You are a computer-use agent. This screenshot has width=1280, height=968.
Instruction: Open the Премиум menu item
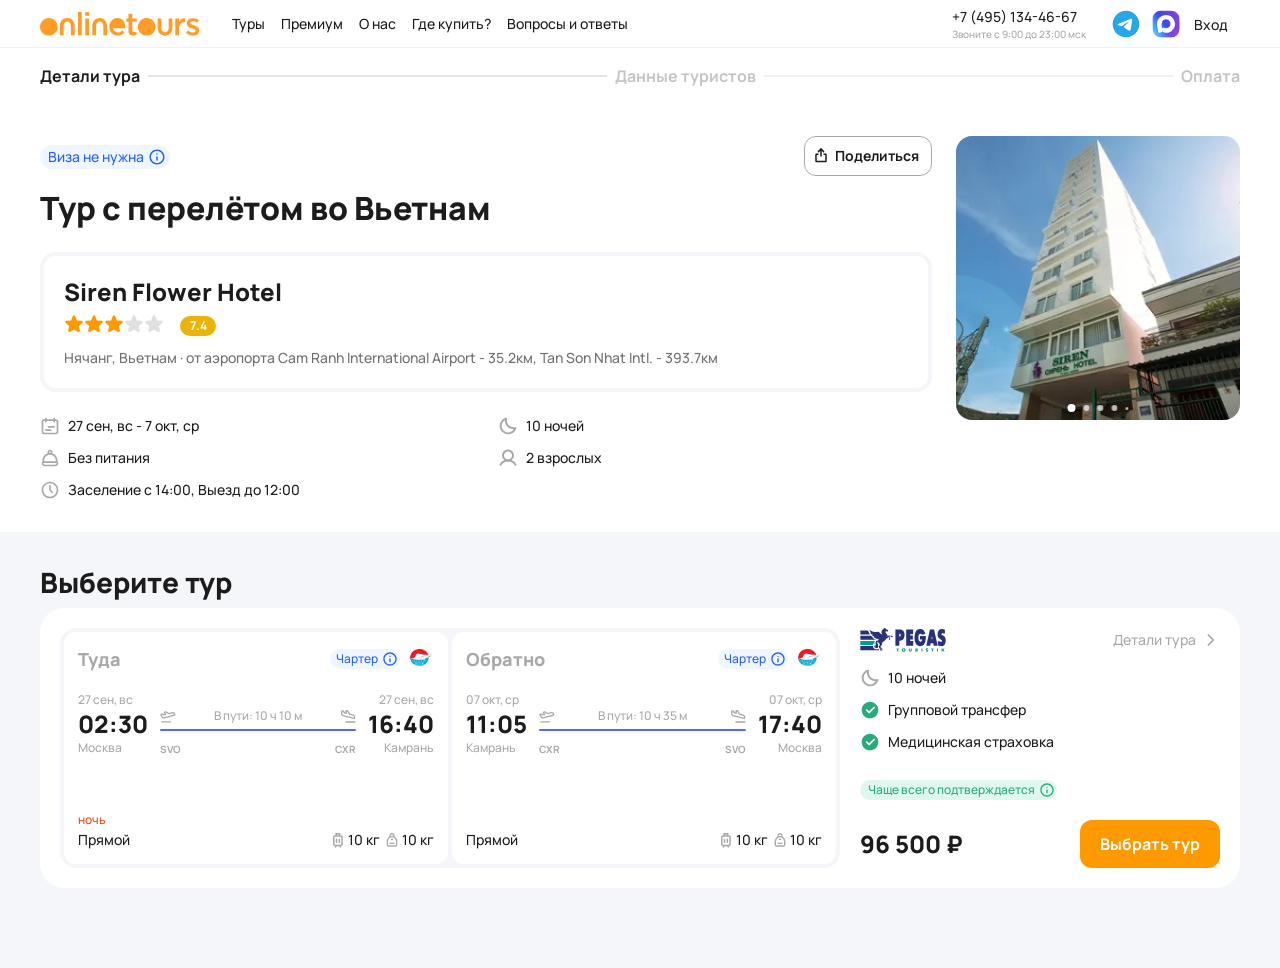tap(312, 24)
